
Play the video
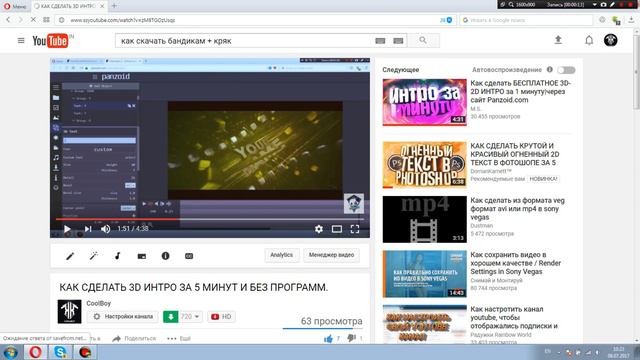point(67,229)
